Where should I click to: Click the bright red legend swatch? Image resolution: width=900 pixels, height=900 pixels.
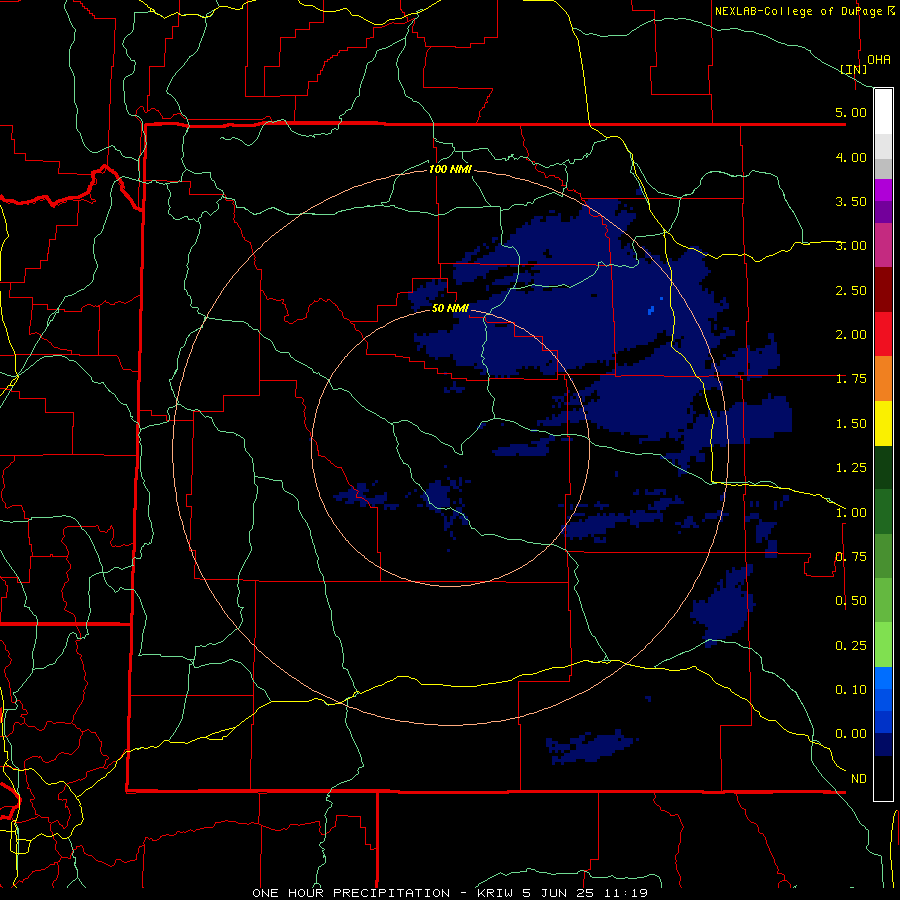point(883,334)
